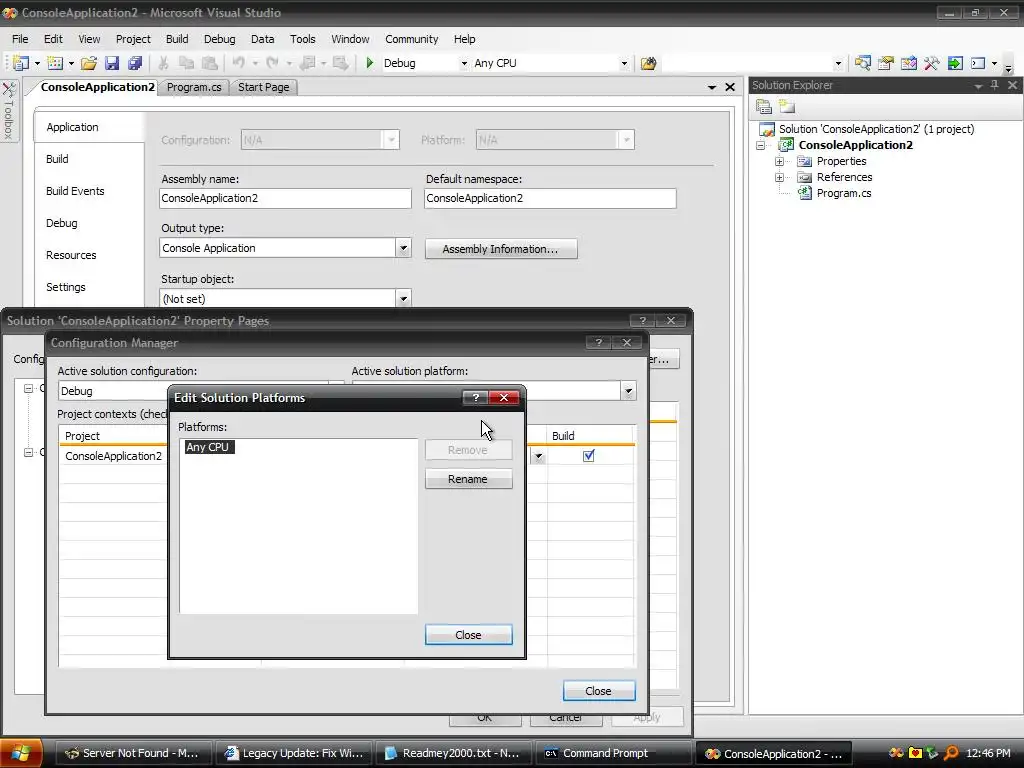The width and height of the screenshot is (1024, 768).
Task: Click the help button in Configuration Manager title bar
Action: 598,343
